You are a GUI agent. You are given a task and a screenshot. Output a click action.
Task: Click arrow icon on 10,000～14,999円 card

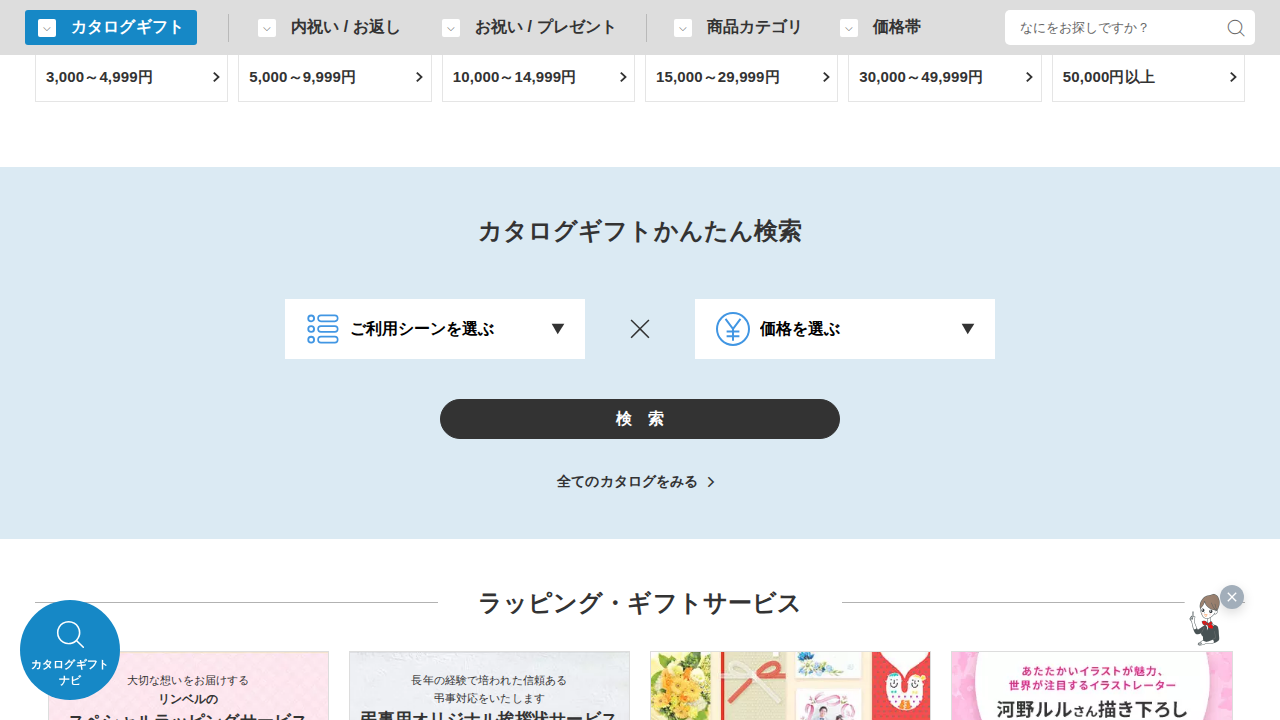(x=623, y=77)
